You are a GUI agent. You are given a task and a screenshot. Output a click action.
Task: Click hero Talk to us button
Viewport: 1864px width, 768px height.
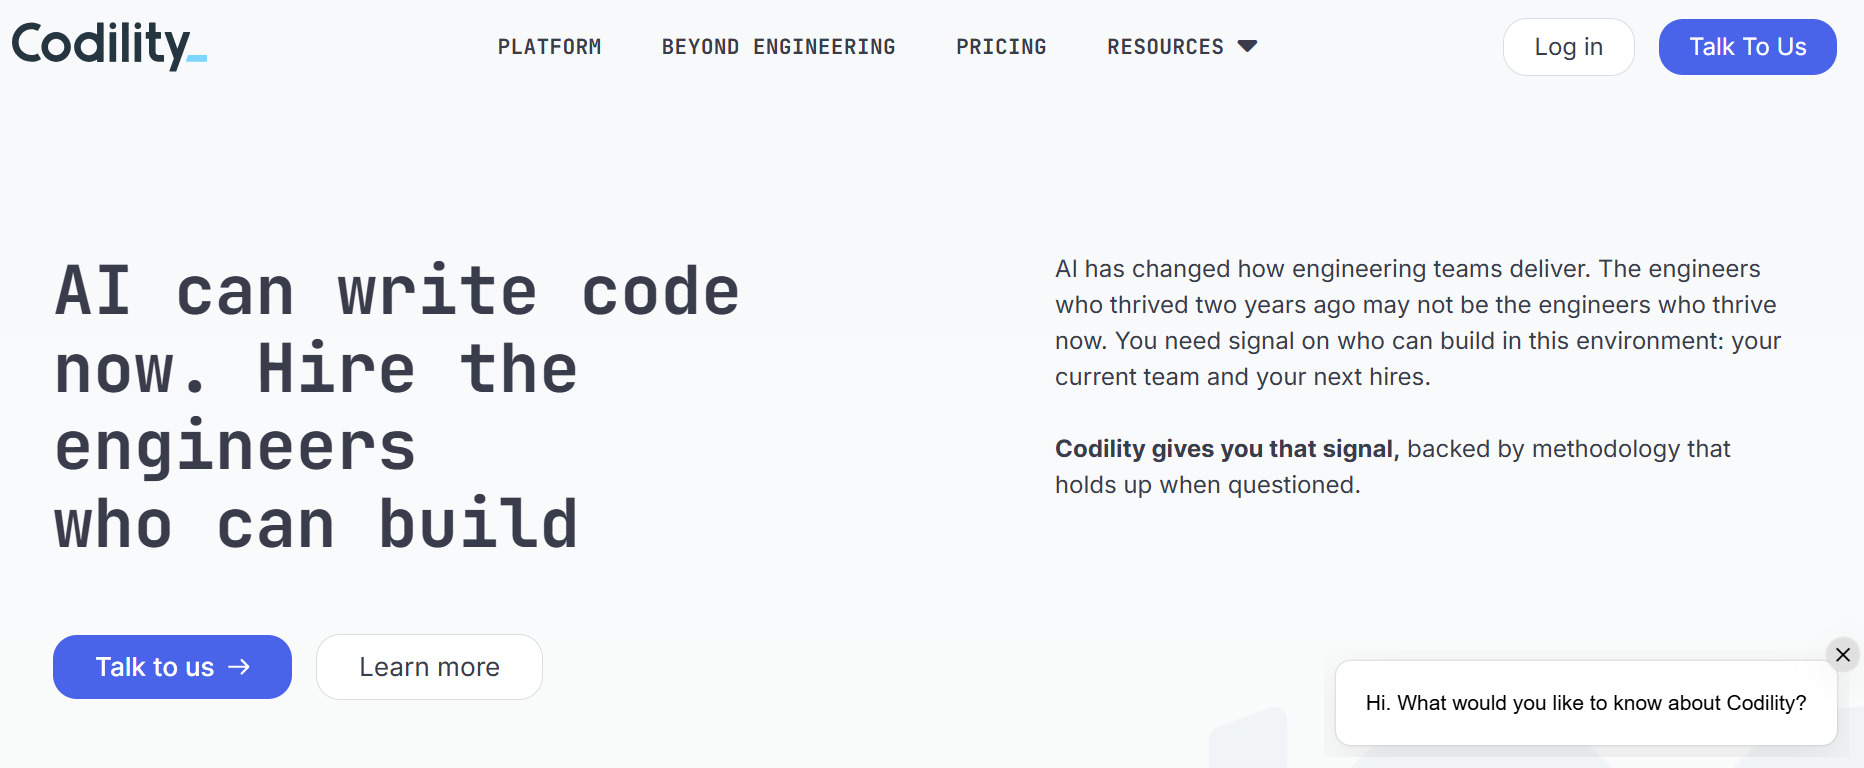point(172,667)
